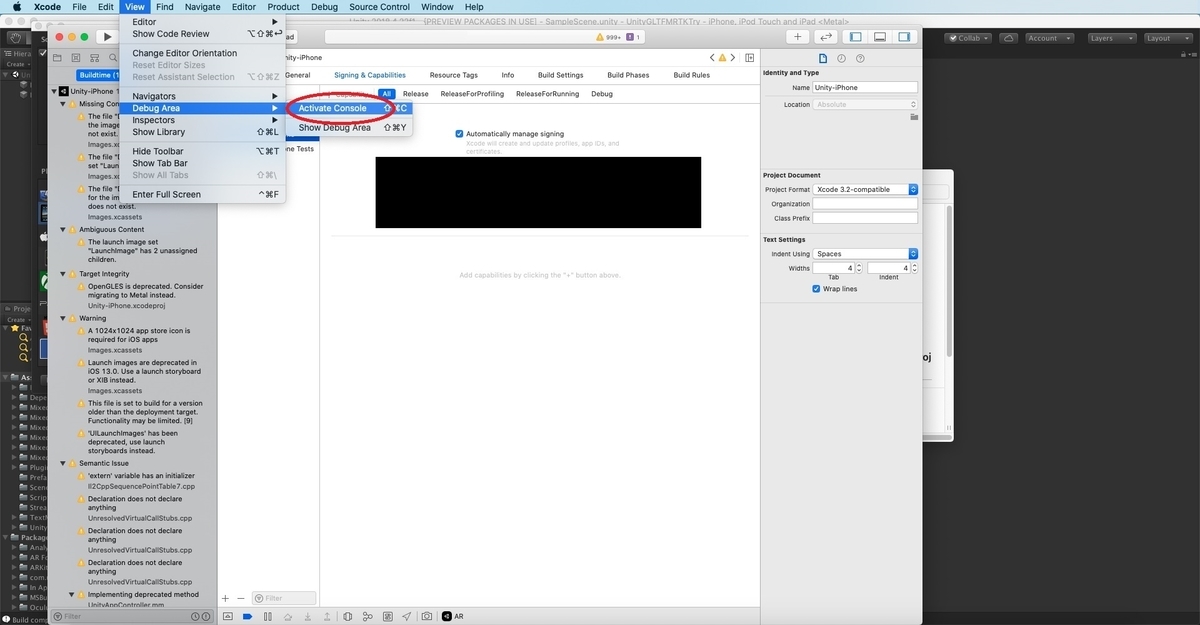The height and width of the screenshot is (625, 1200).
Task: Open the Indent Using dropdown
Action: pos(865,254)
